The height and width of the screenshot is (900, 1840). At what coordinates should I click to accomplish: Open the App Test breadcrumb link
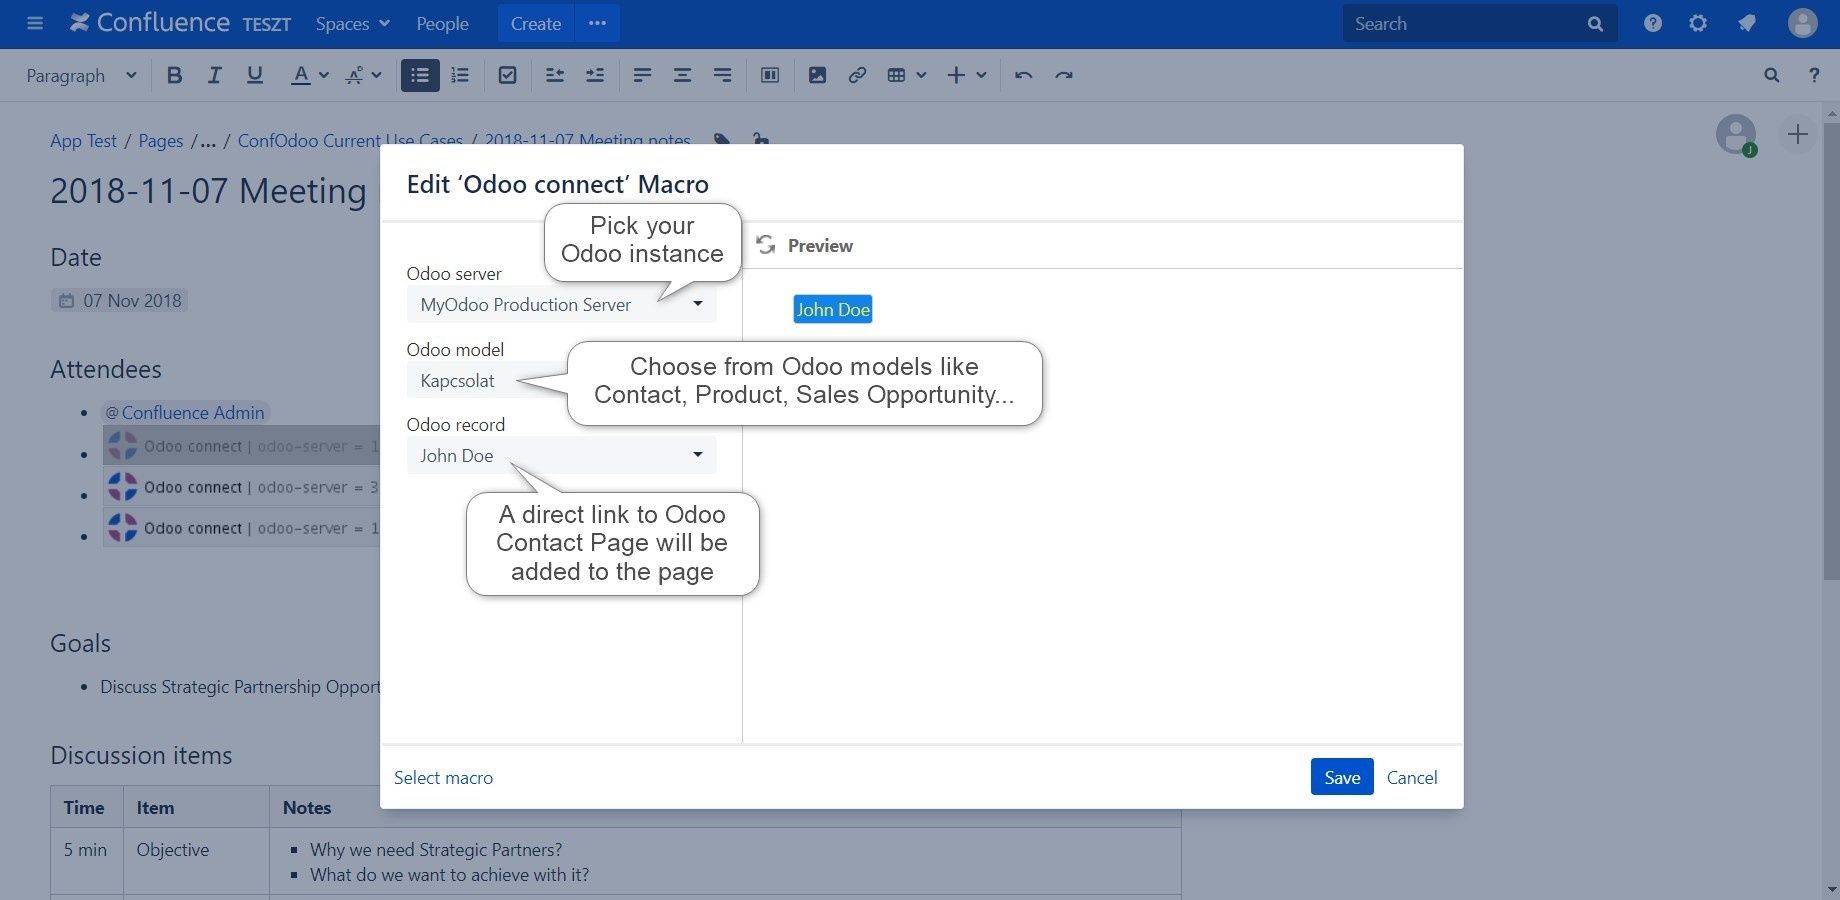tap(83, 141)
